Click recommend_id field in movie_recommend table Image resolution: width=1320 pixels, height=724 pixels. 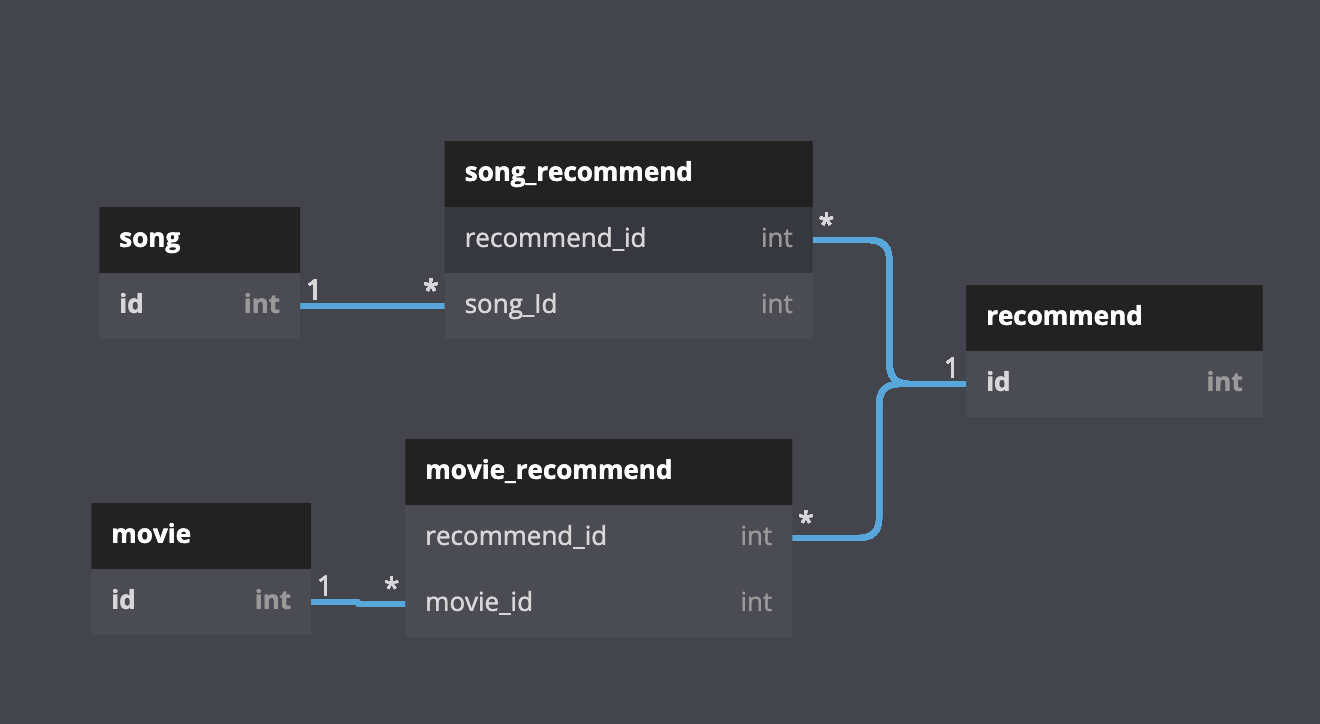pos(598,537)
